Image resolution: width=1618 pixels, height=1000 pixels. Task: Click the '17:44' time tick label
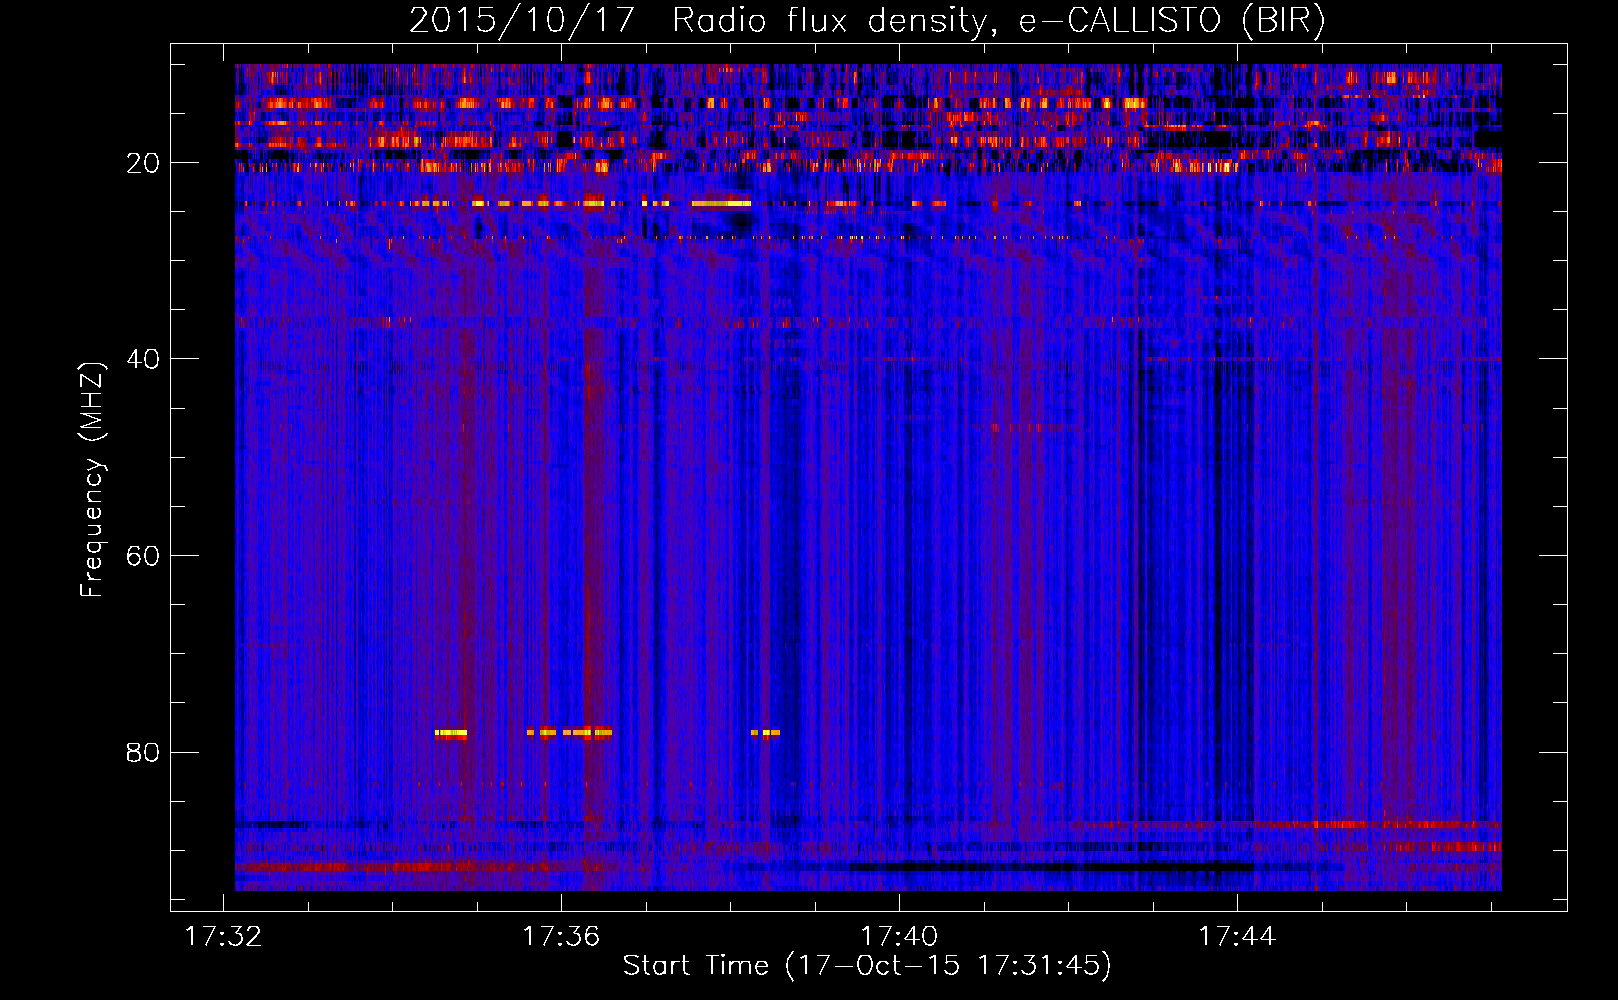point(1237,936)
